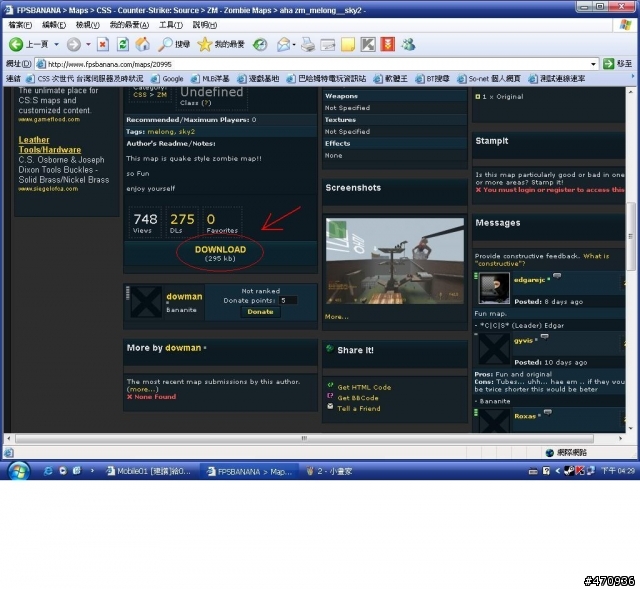Click inside the address bar URL field
This screenshot has width=640, height=589.
pos(314,64)
